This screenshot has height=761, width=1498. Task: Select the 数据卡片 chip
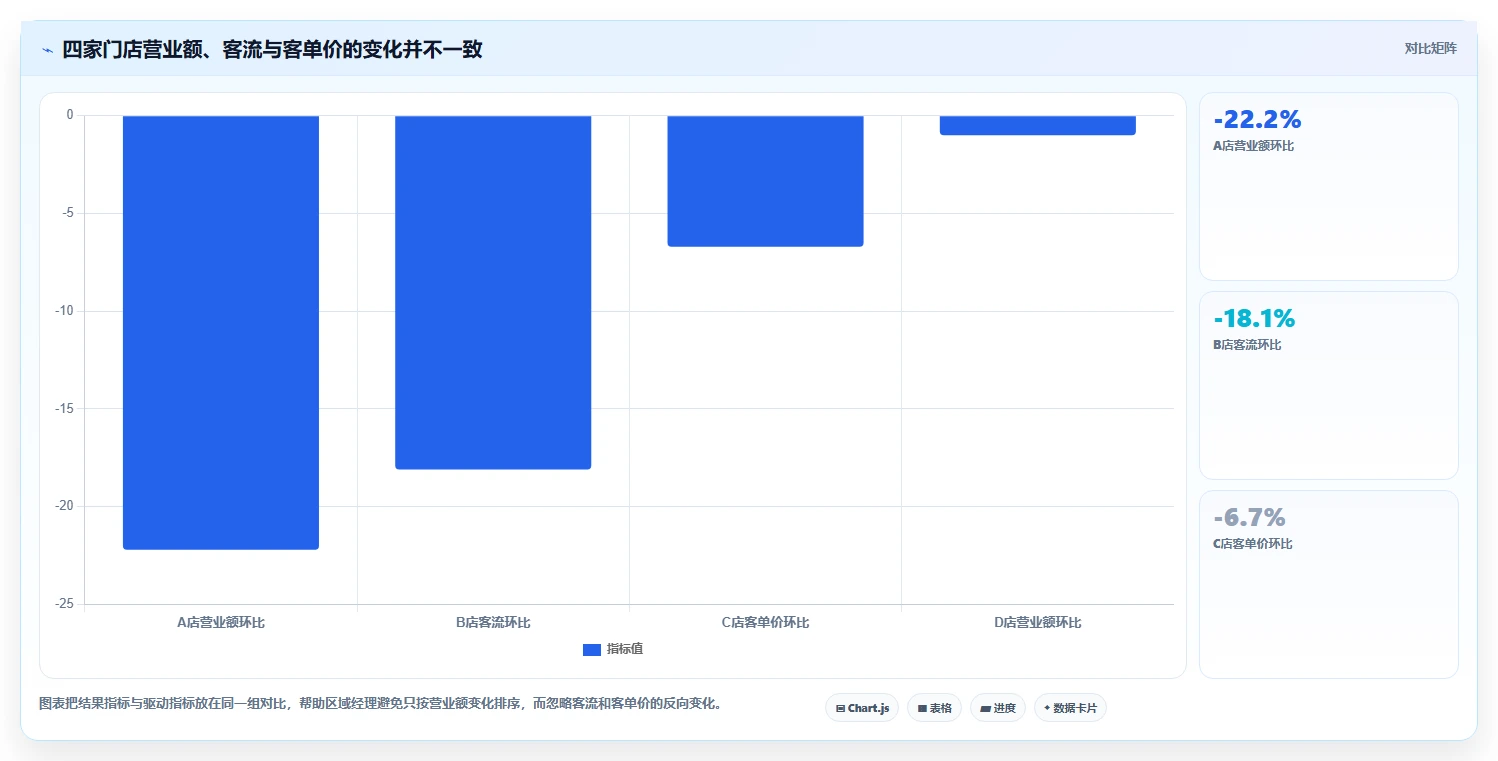point(1070,708)
